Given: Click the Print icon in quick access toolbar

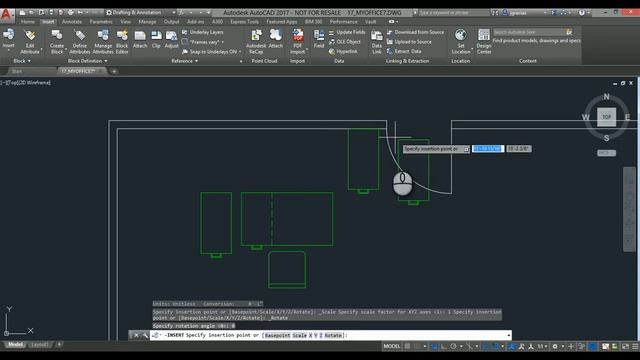Looking at the screenshot, I should [x=70, y=13].
